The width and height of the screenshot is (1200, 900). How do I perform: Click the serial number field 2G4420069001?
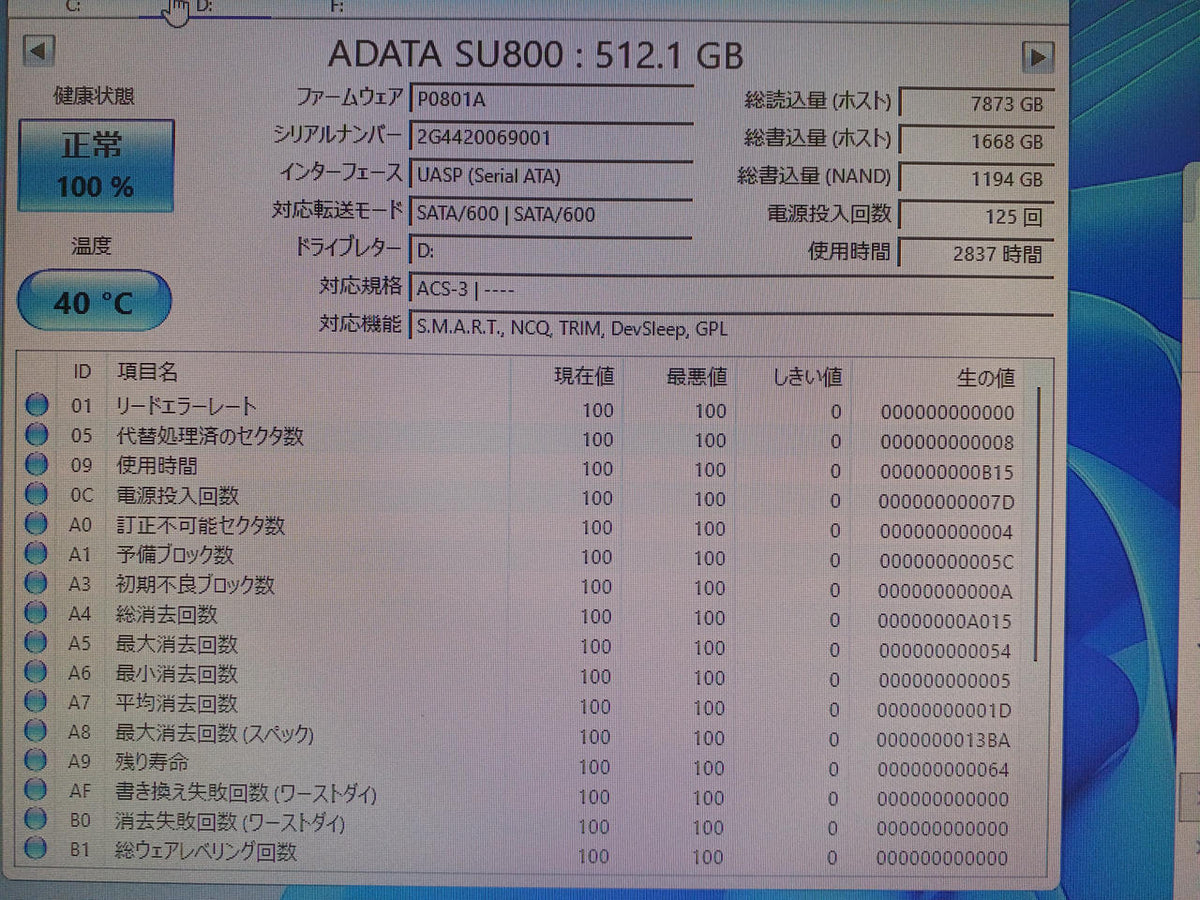click(x=551, y=137)
